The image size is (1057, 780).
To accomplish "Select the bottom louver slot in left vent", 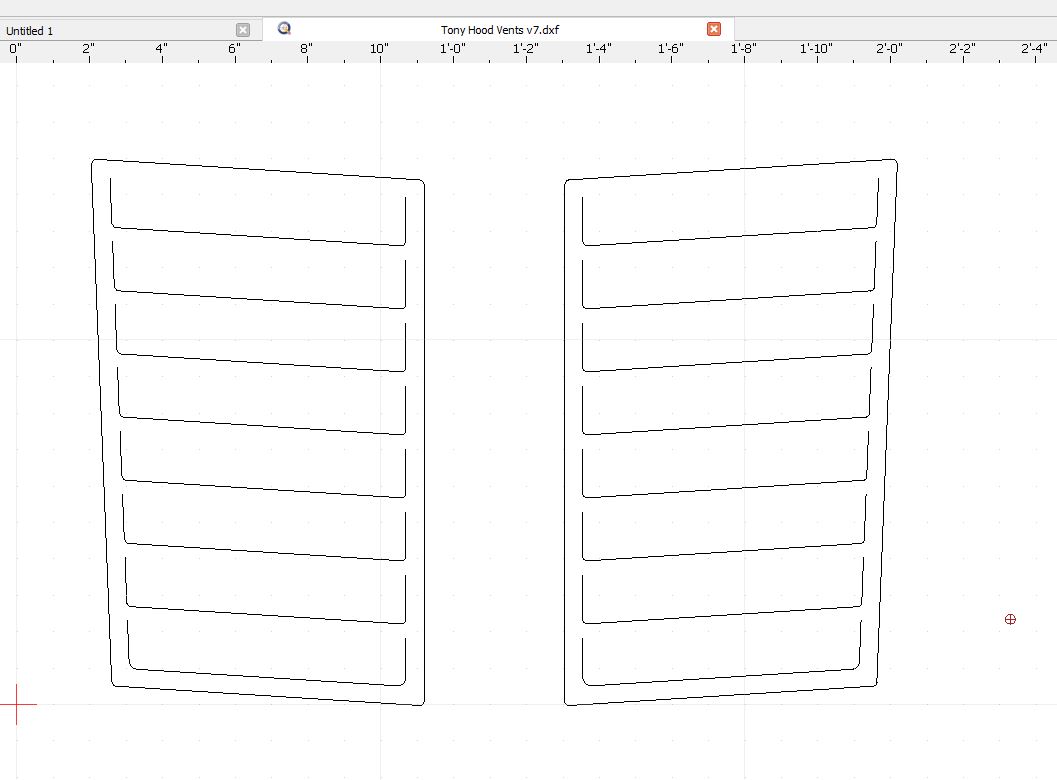I will (265, 677).
